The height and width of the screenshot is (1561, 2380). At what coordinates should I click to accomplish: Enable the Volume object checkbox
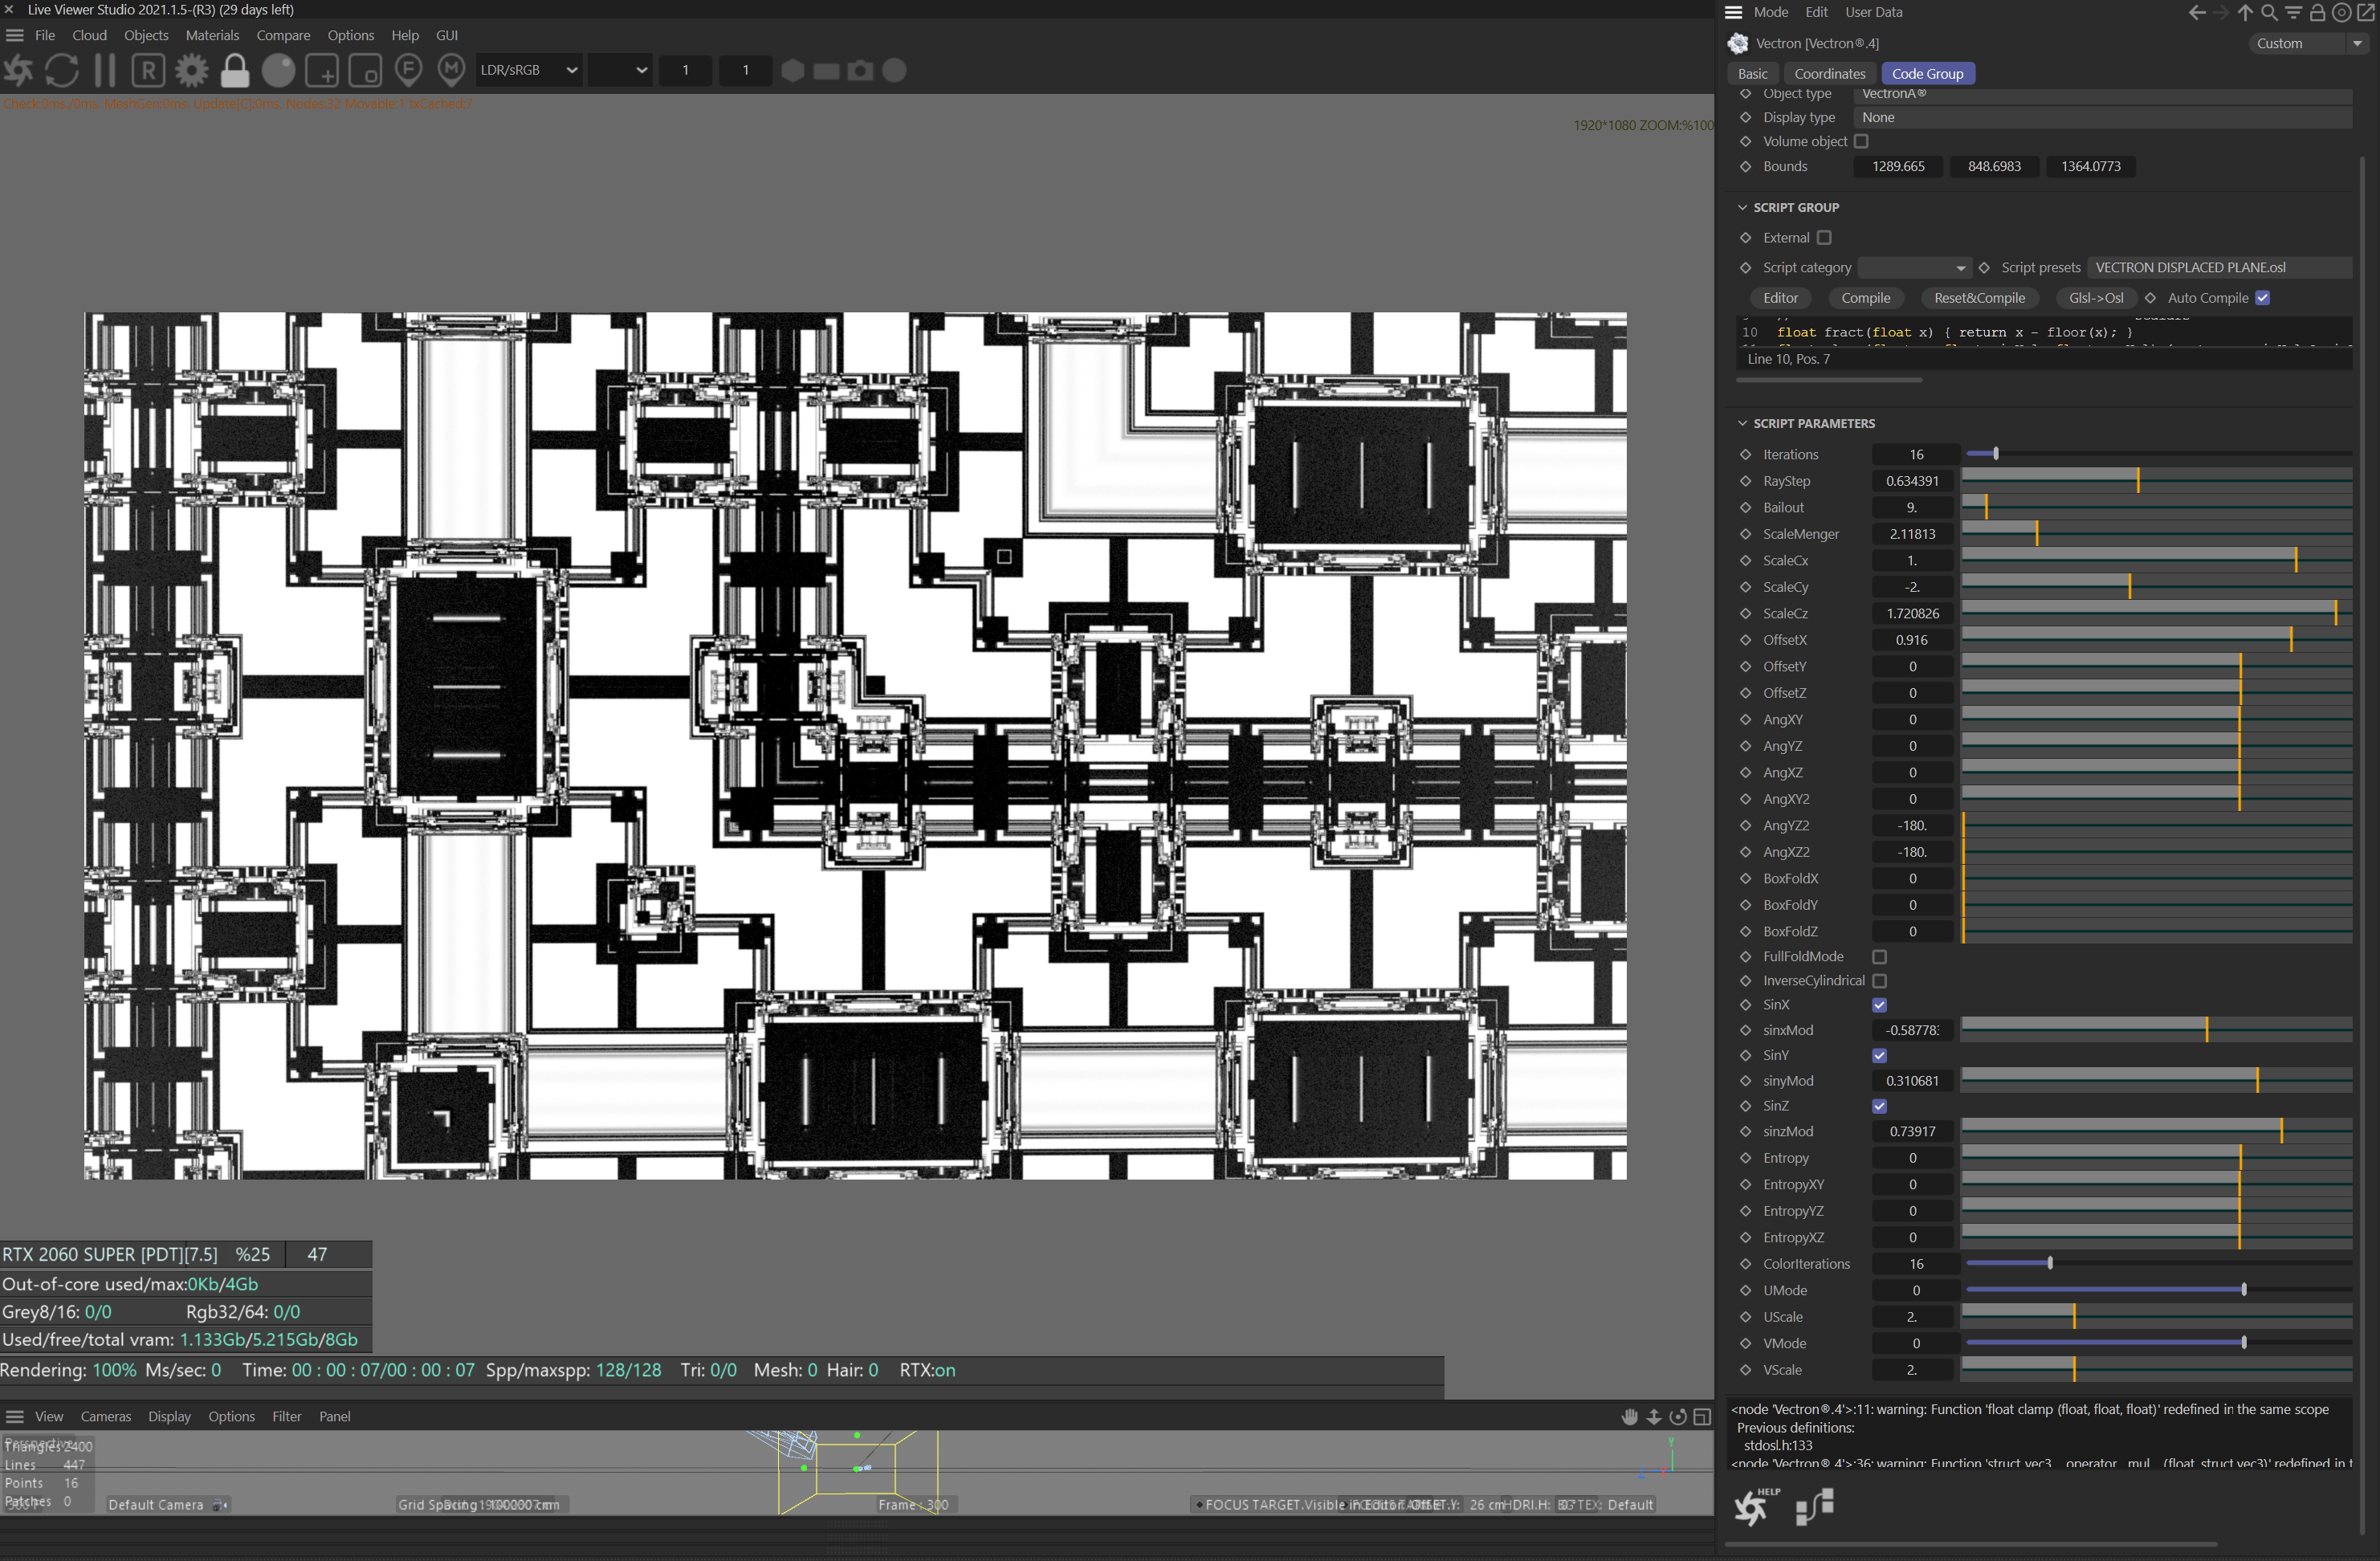[1861, 141]
